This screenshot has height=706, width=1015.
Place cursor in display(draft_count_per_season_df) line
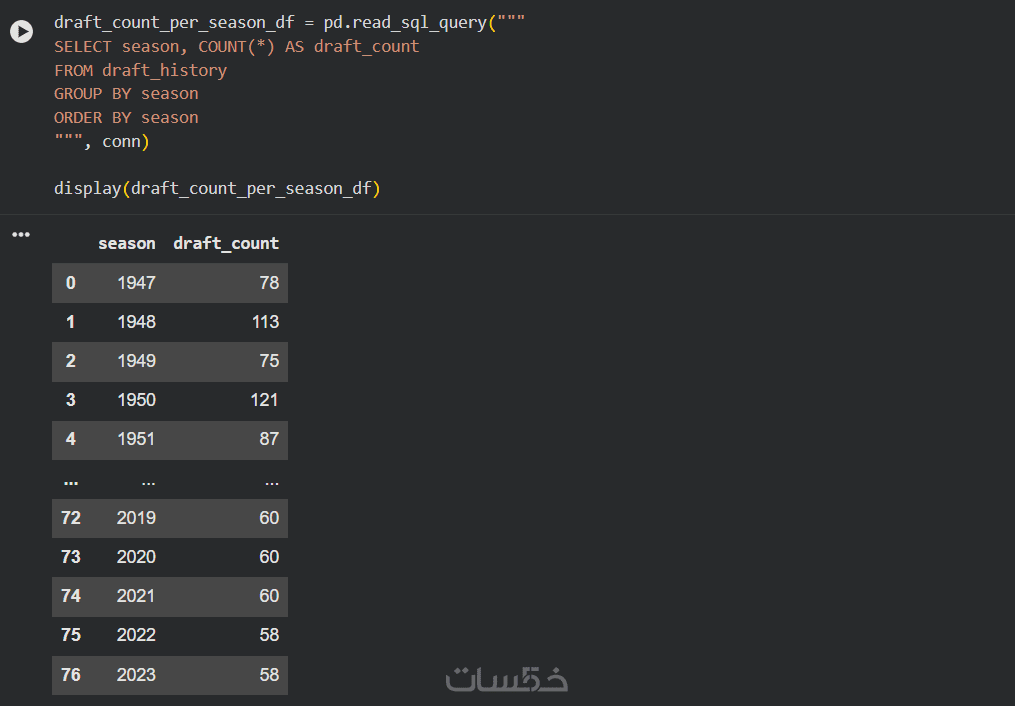pos(217,188)
